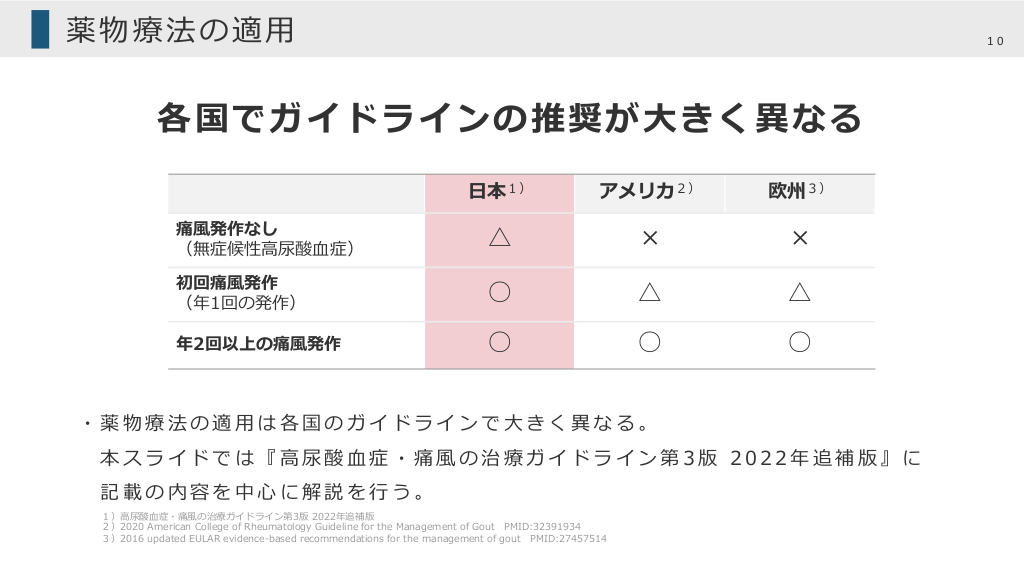Screen dimensions: 1024x576
Task: Click the cross mark under アメリカ column
Action: pyautogui.click(x=650, y=238)
